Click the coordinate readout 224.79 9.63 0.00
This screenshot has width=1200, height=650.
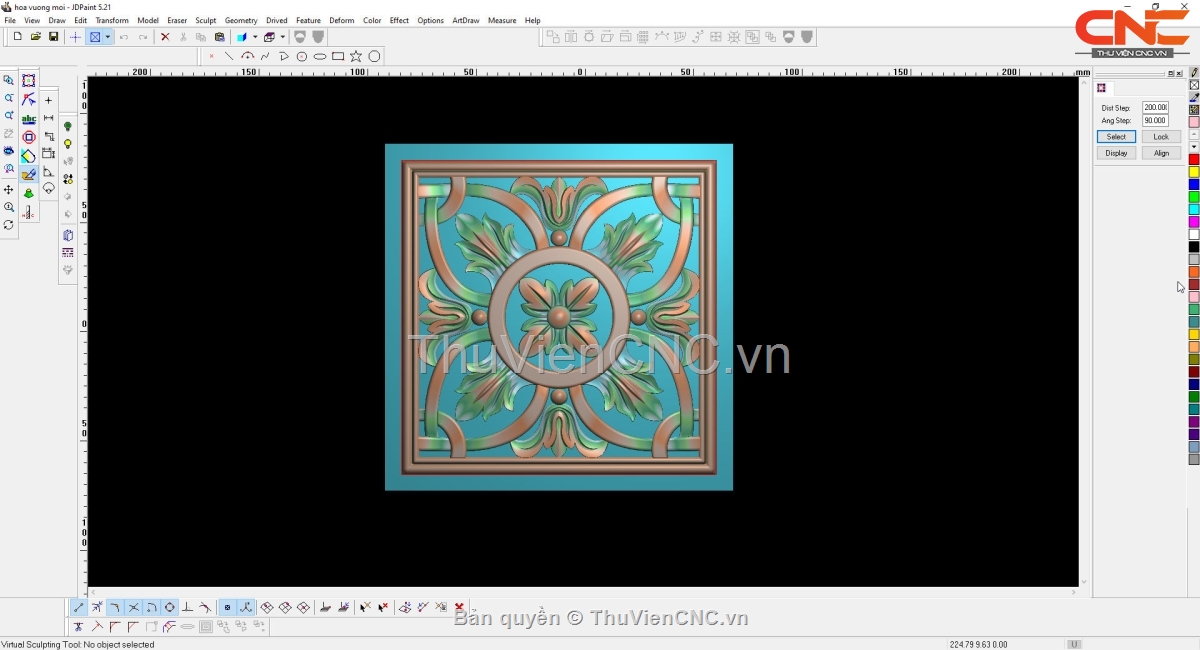pyautogui.click(x=978, y=645)
